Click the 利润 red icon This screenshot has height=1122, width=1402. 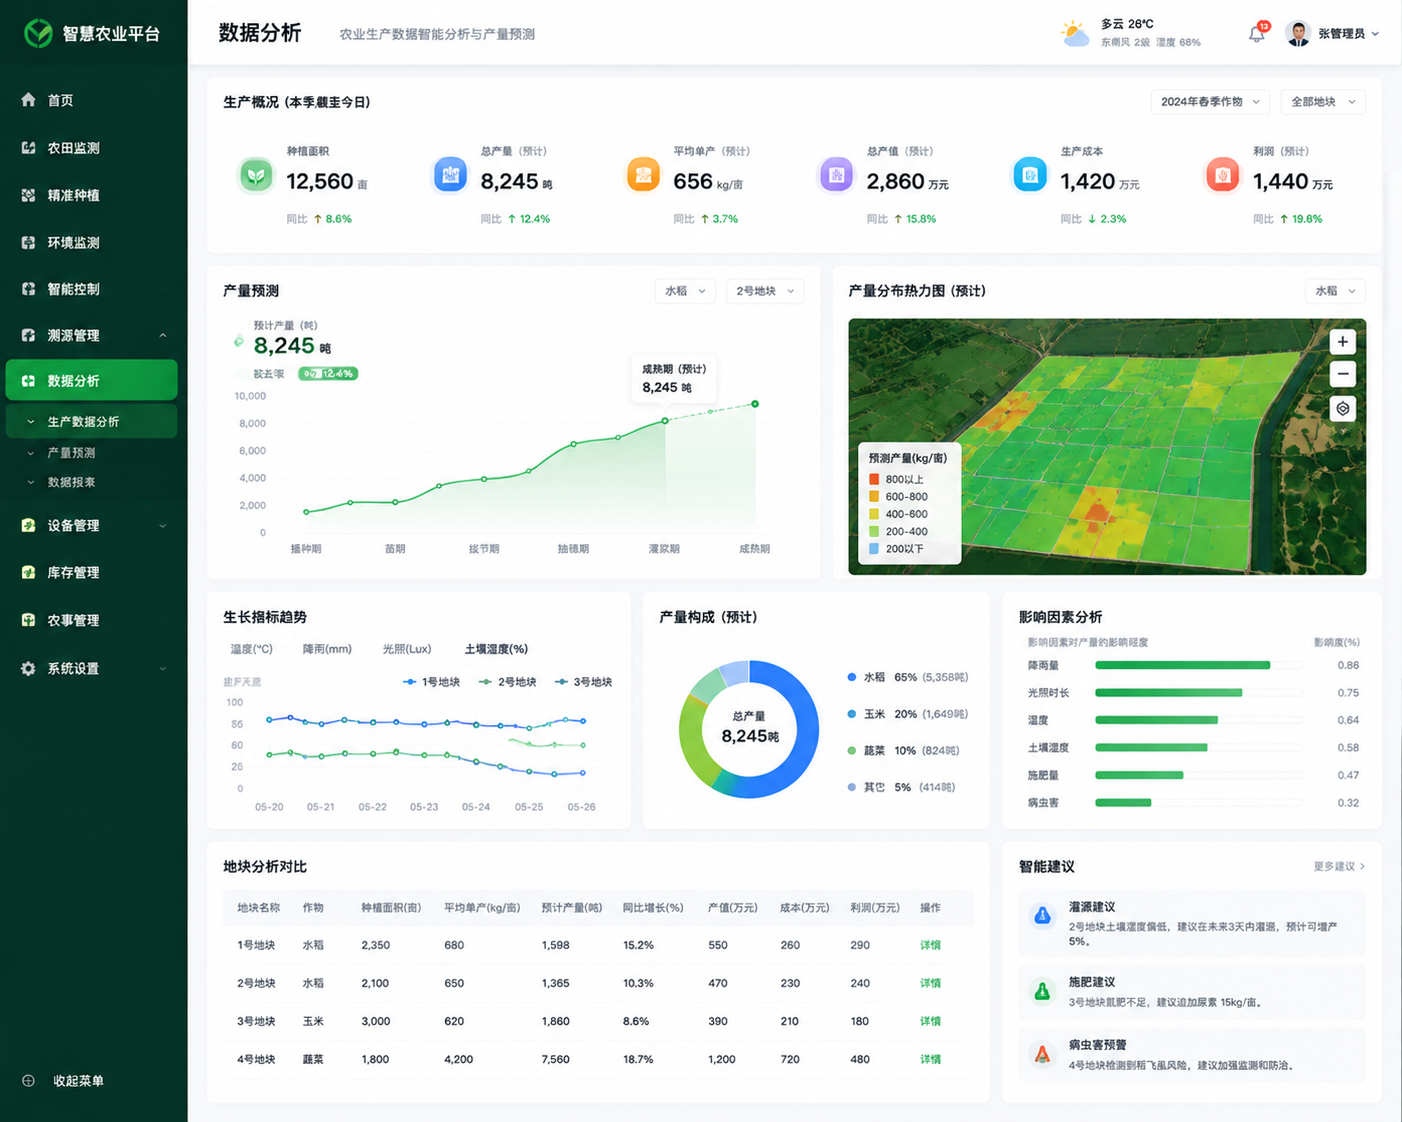[1222, 175]
